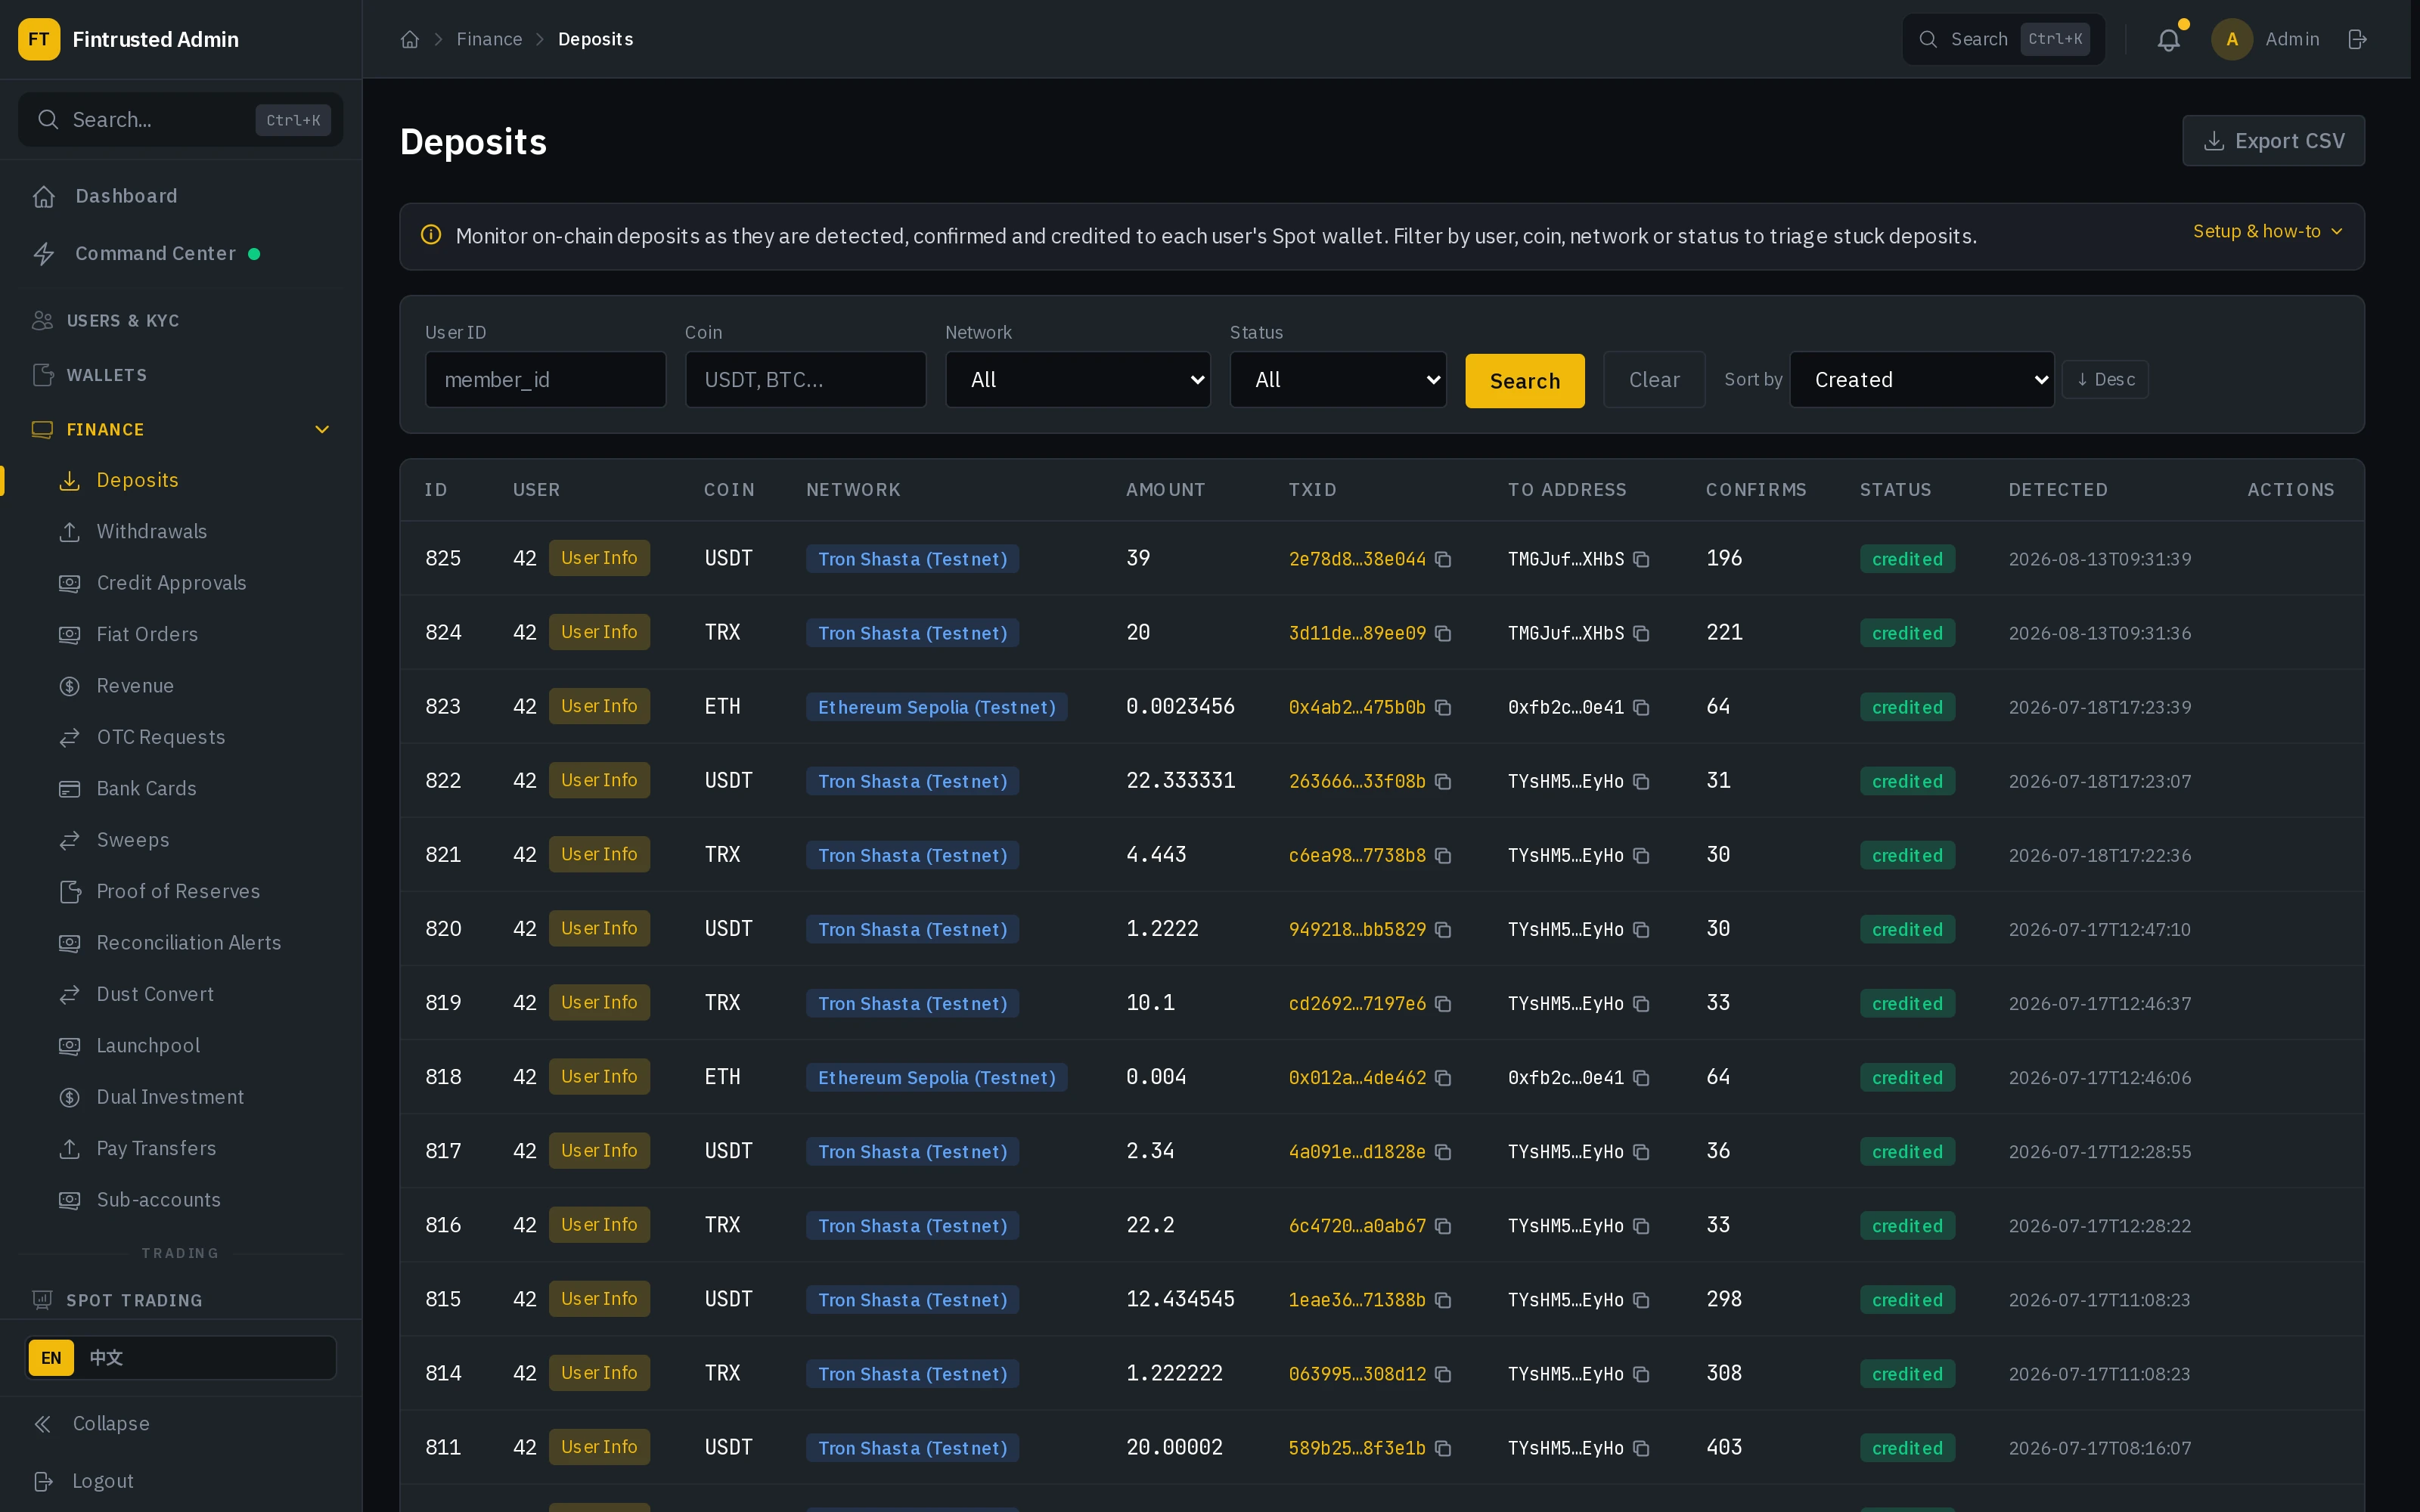2420x1512 pixels.
Task: Go to Fiat Orders
Action: tap(147, 634)
